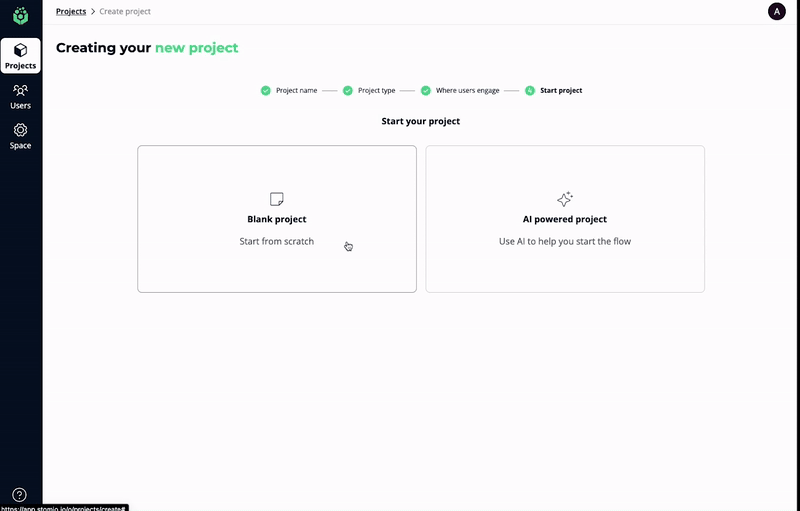Image resolution: width=800 pixels, height=511 pixels.
Task: Click the step 4 number badge
Action: [x=530, y=90]
